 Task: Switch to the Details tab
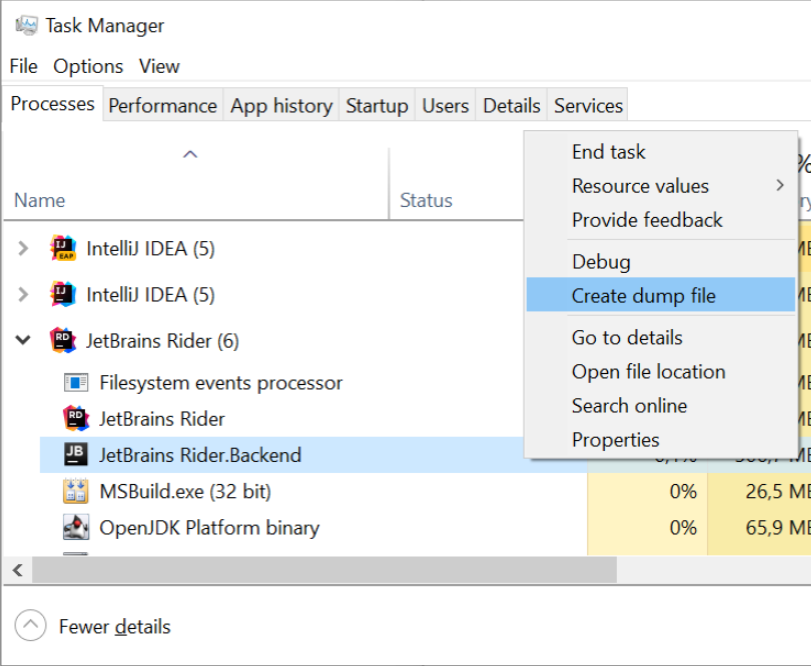[512, 105]
